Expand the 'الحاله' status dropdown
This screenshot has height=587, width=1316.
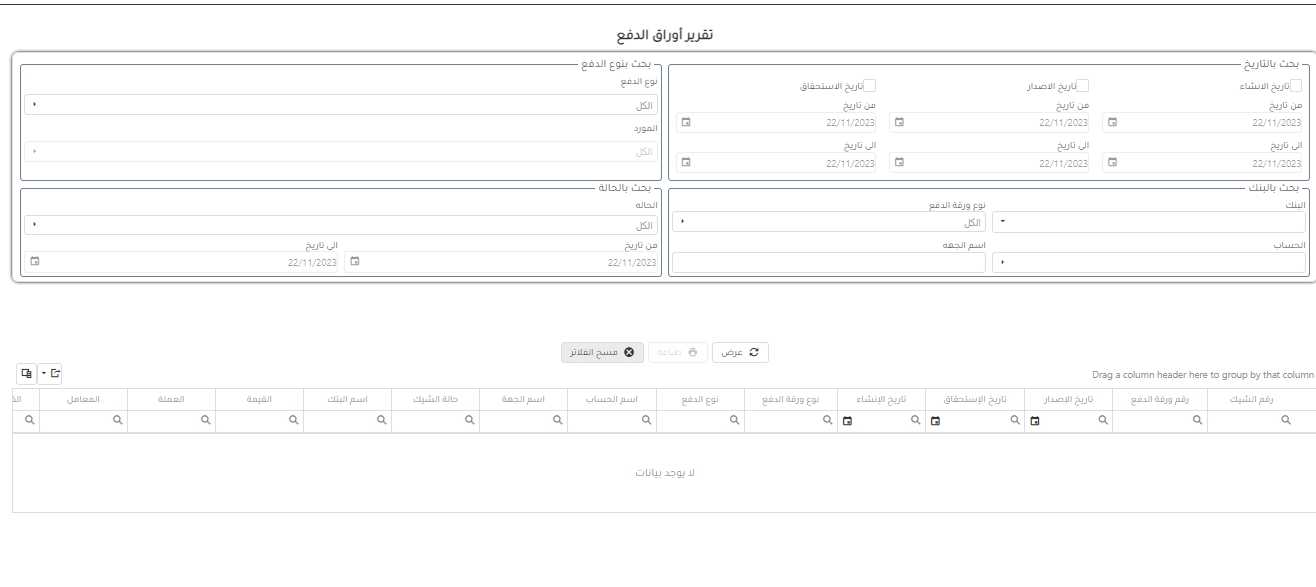[x=35, y=224]
